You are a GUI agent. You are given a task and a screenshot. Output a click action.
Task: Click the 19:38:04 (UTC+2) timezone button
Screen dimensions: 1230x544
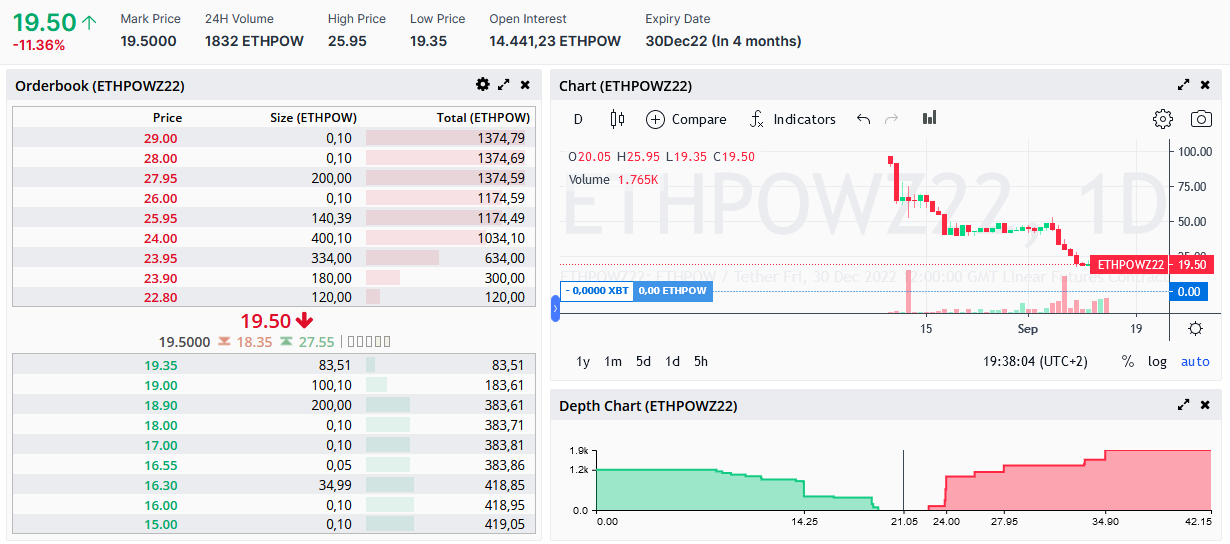click(x=1035, y=361)
